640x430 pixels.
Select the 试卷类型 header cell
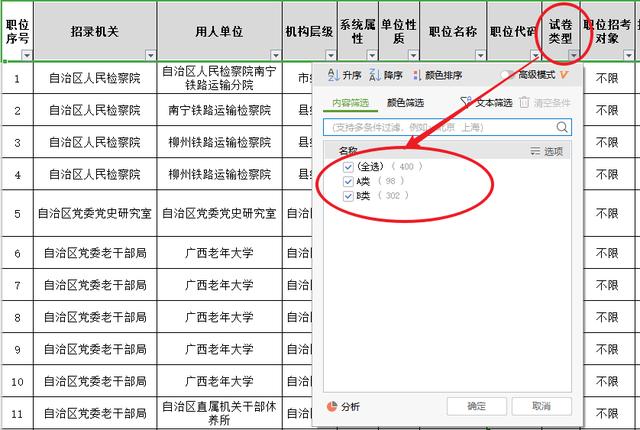click(561, 31)
